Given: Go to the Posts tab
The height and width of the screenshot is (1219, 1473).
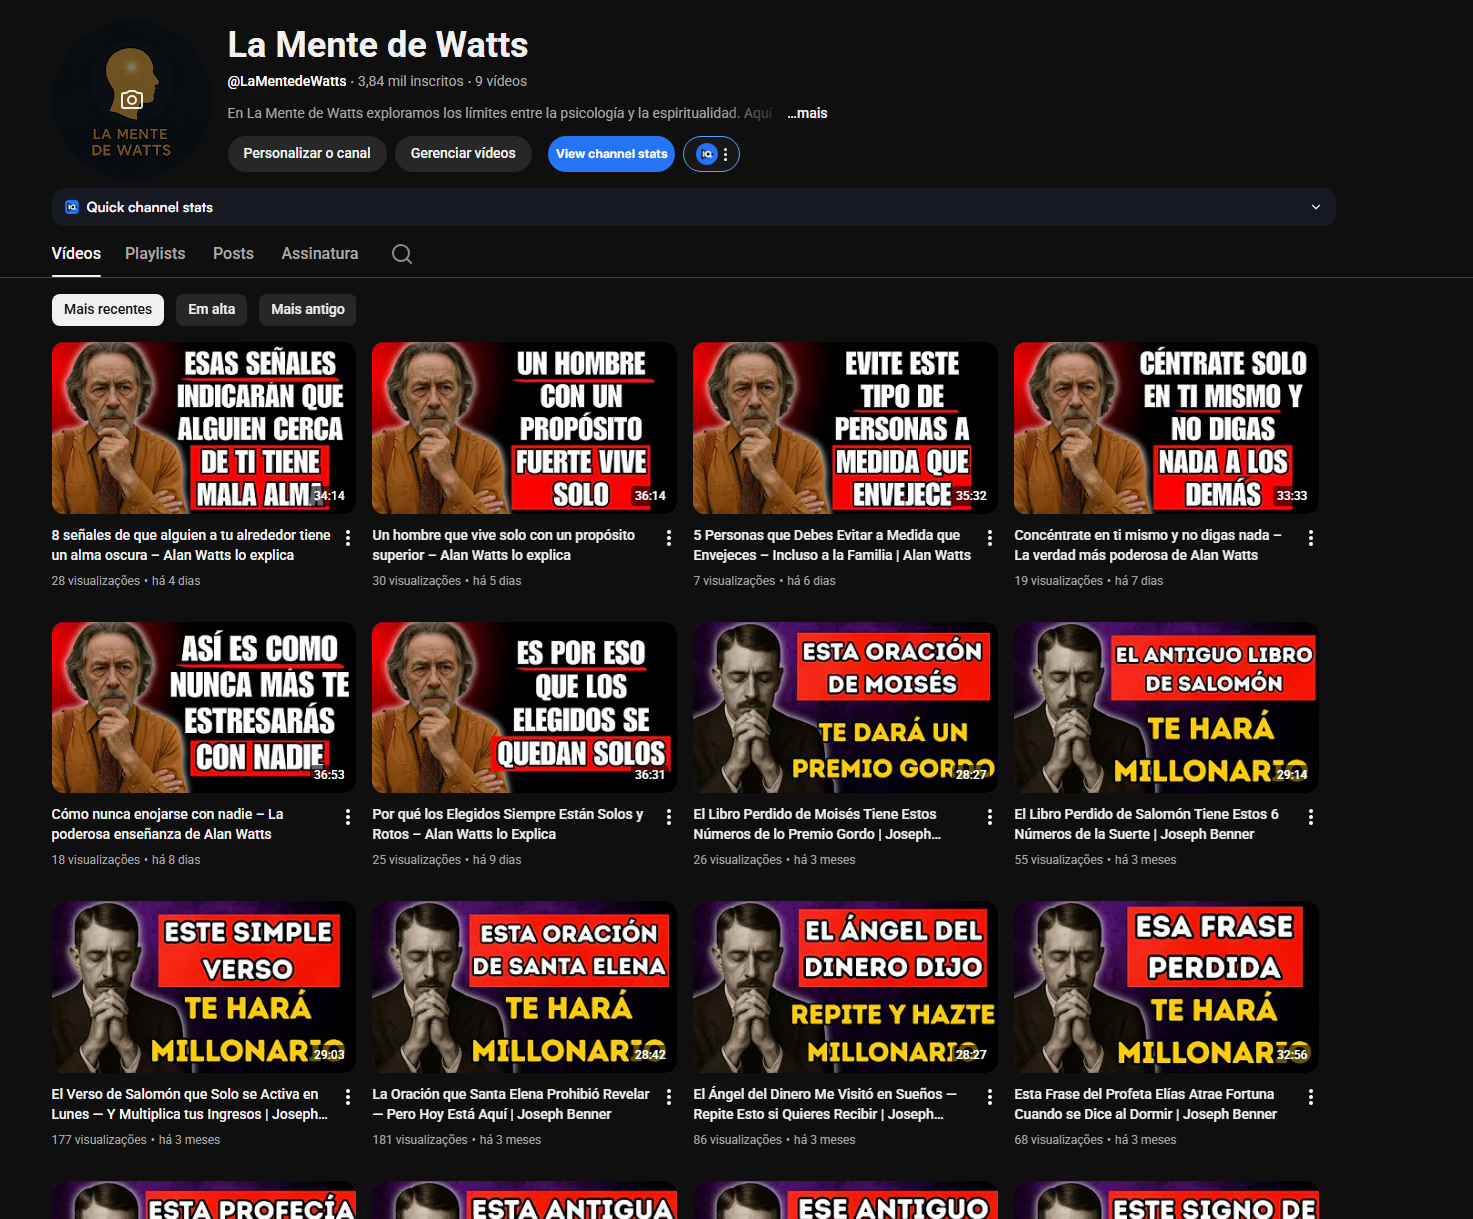Looking at the screenshot, I should coord(233,254).
